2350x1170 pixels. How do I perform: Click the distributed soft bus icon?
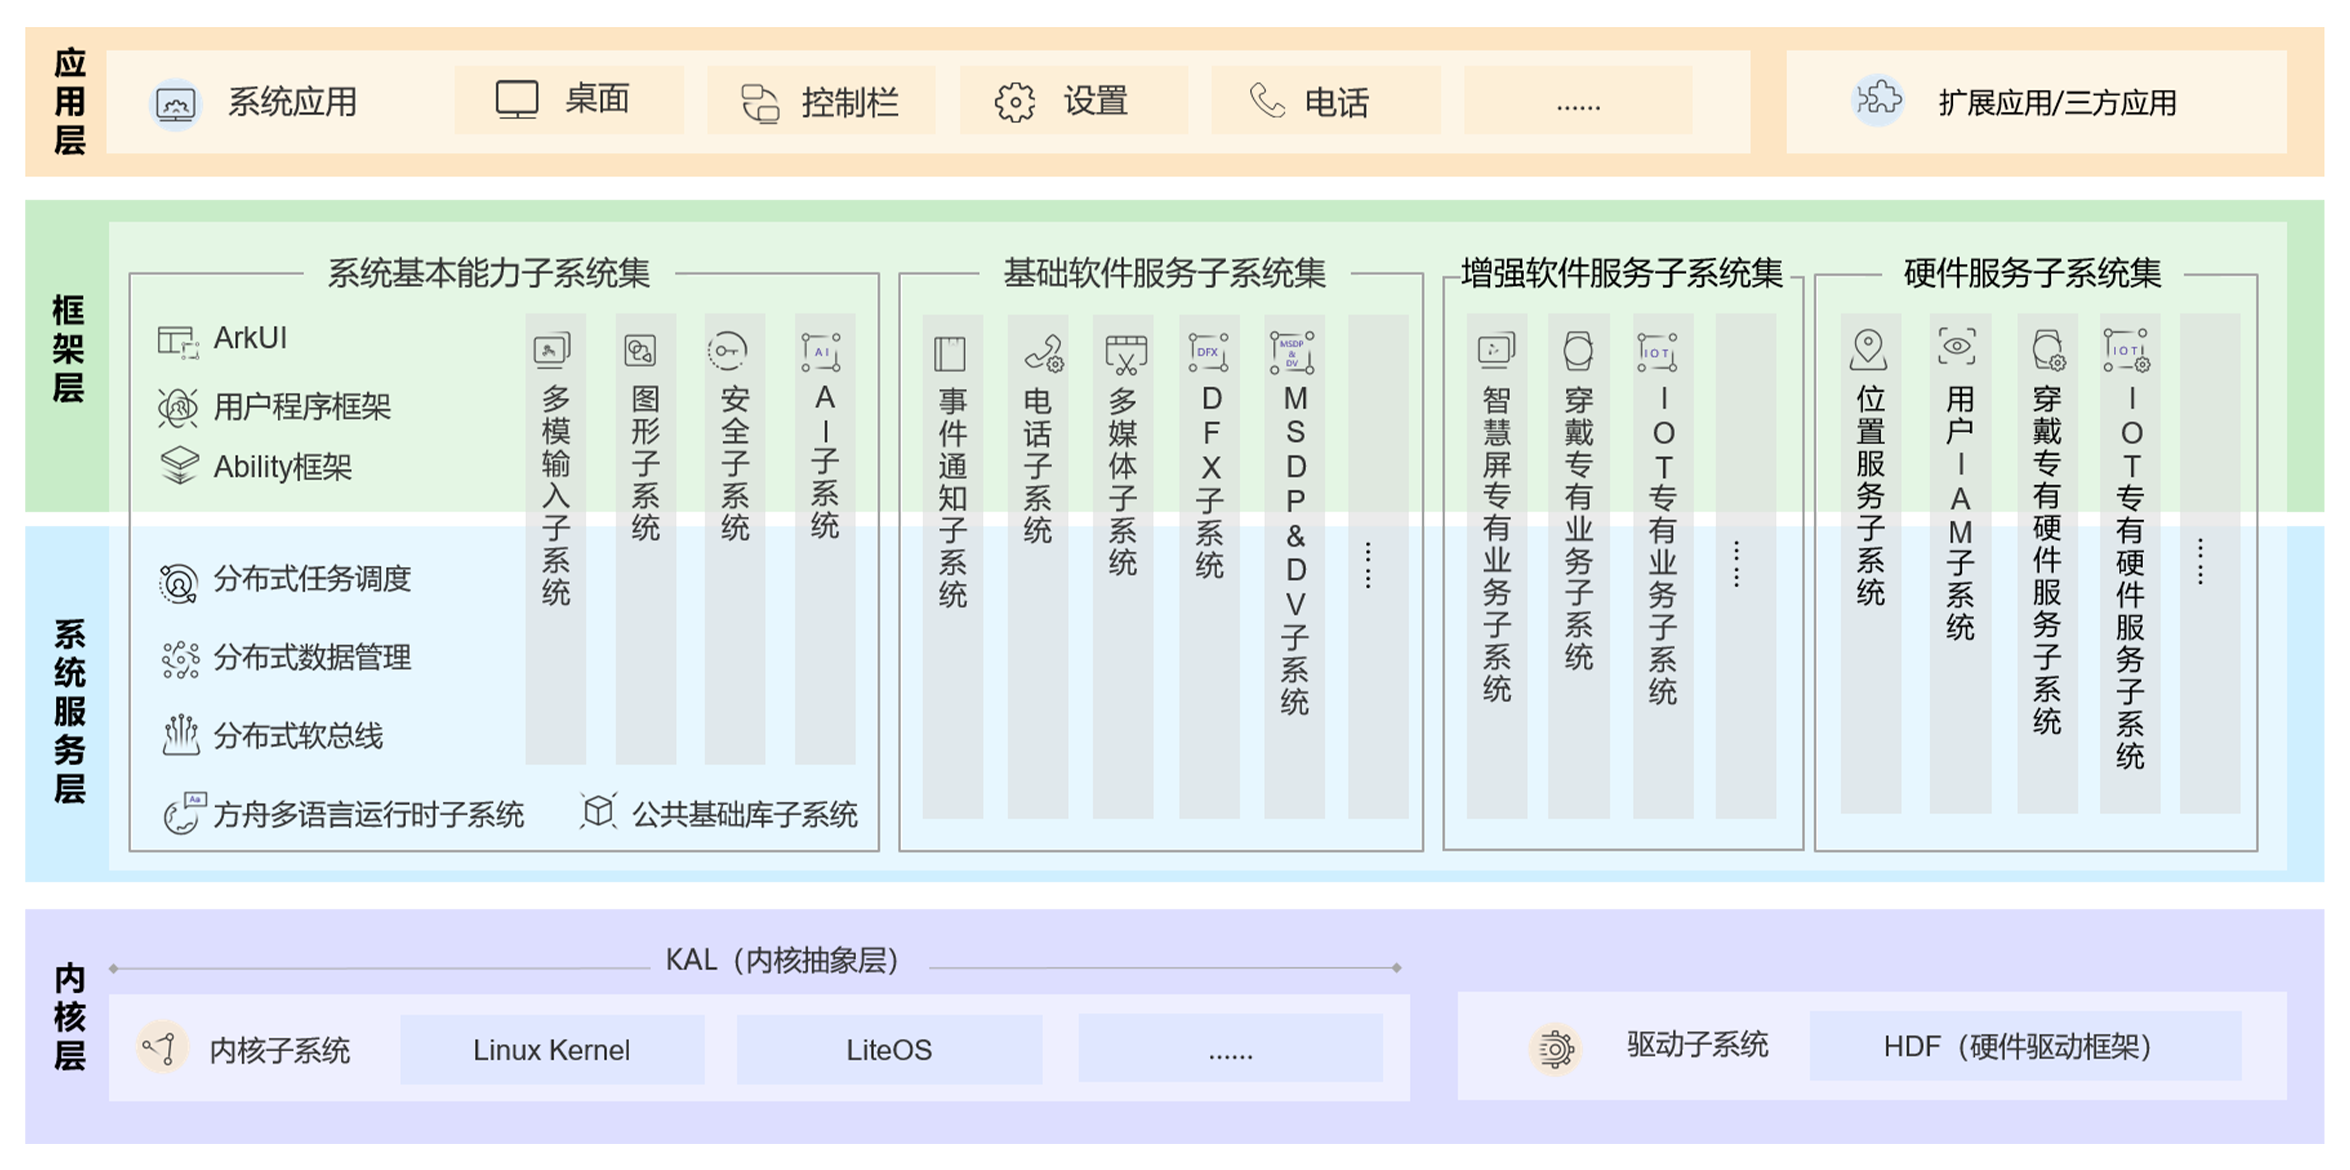(x=180, y=736)
